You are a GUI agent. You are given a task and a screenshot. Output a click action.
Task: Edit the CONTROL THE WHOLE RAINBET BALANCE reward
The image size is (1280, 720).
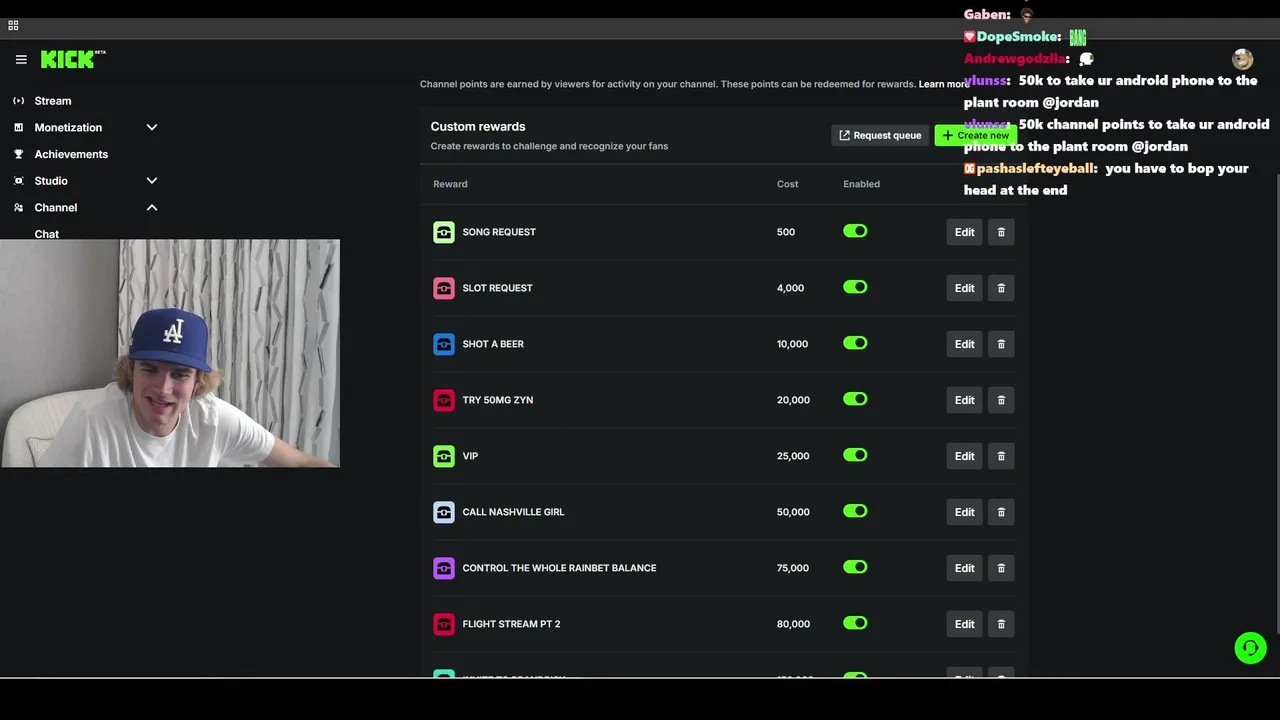(964, 568)
